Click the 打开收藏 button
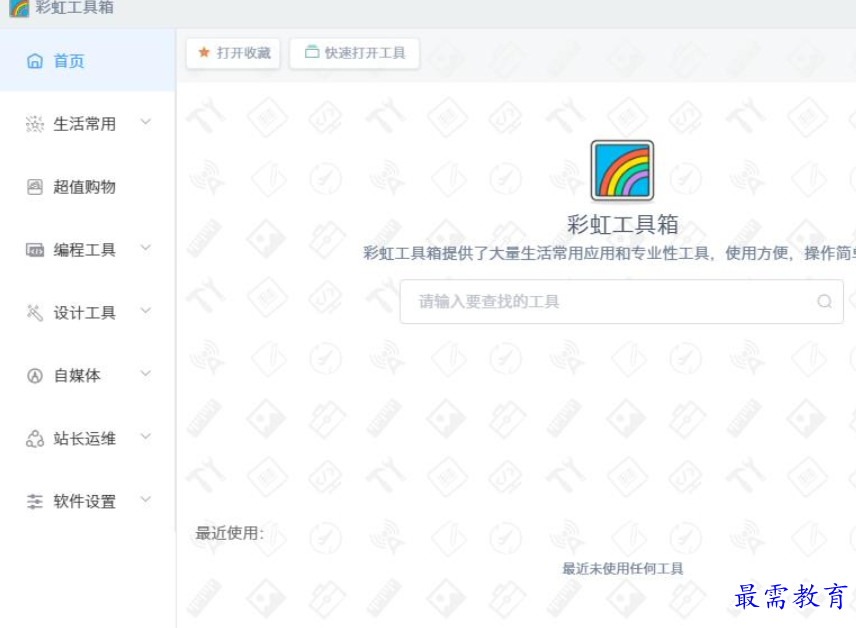 click(233, 53)
